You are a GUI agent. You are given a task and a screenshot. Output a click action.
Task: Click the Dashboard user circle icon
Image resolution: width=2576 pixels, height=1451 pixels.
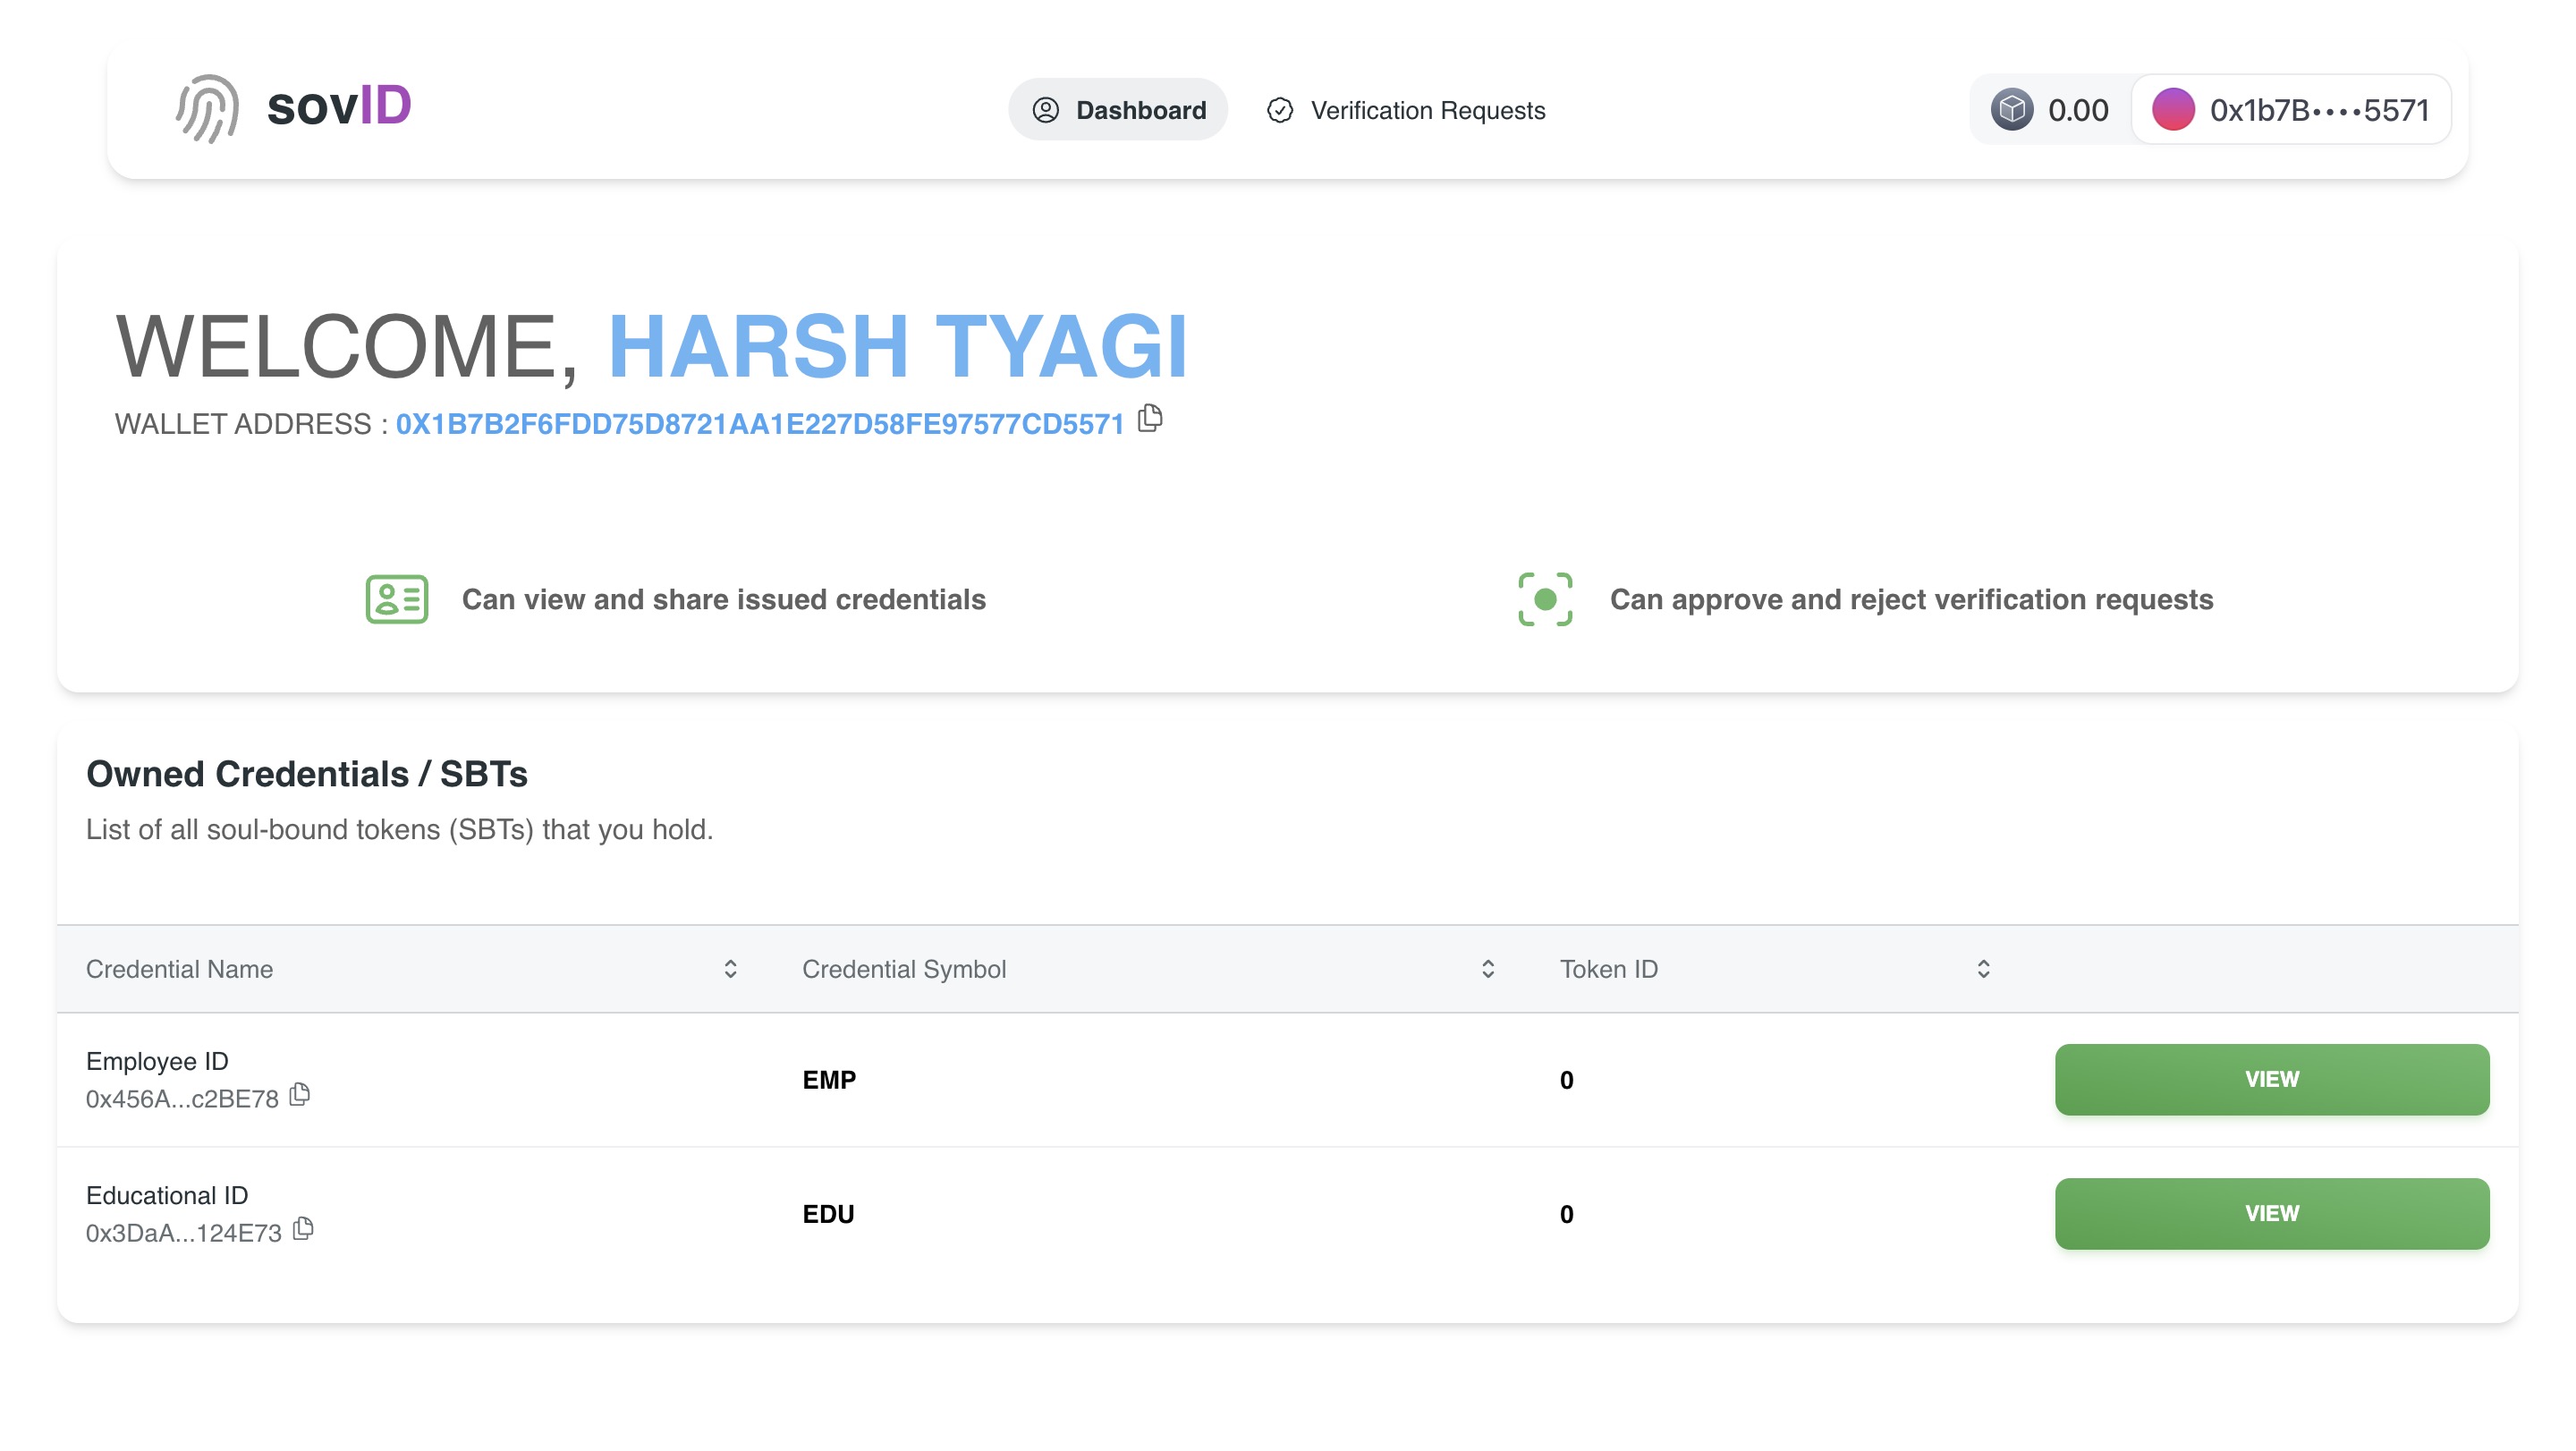click(1046, 110)
